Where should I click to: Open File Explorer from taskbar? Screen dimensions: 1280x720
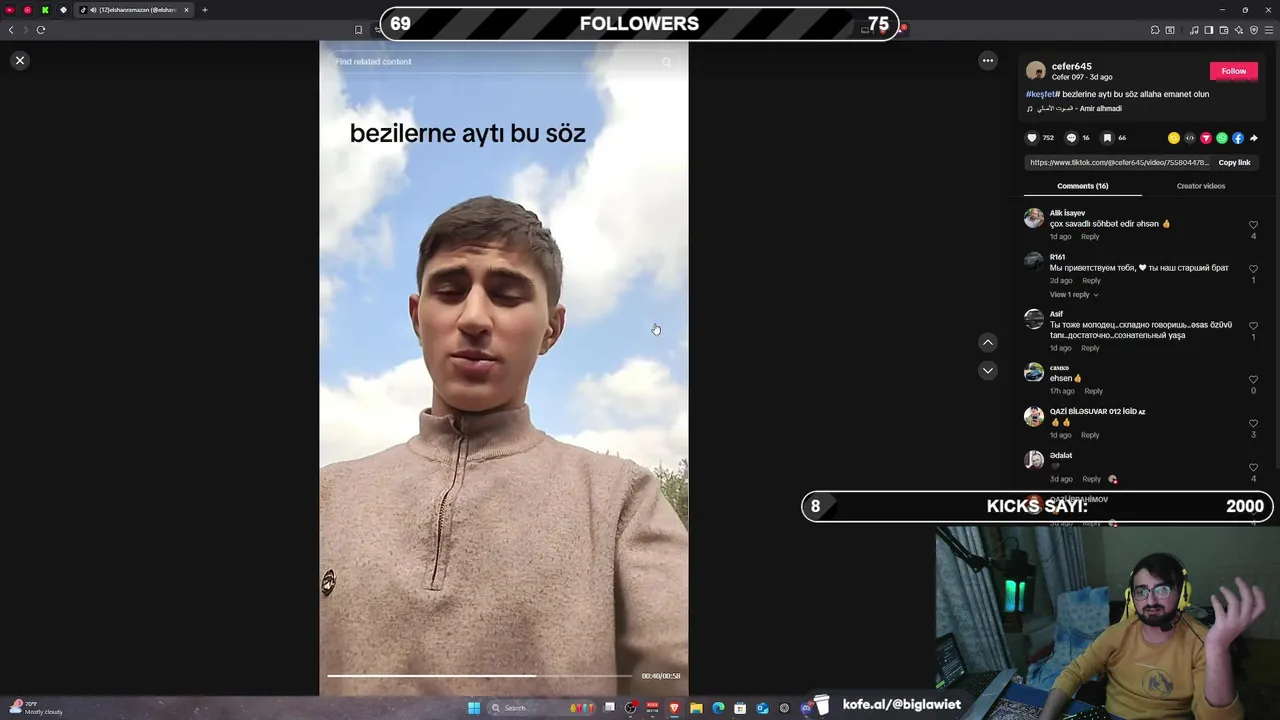696,708
